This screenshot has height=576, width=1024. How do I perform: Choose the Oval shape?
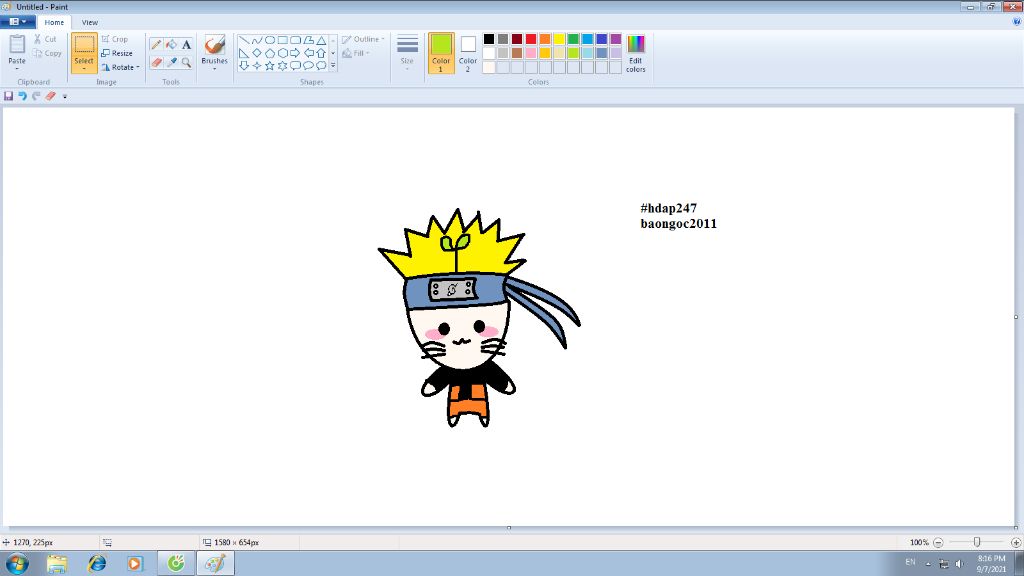tap(270, 40)
